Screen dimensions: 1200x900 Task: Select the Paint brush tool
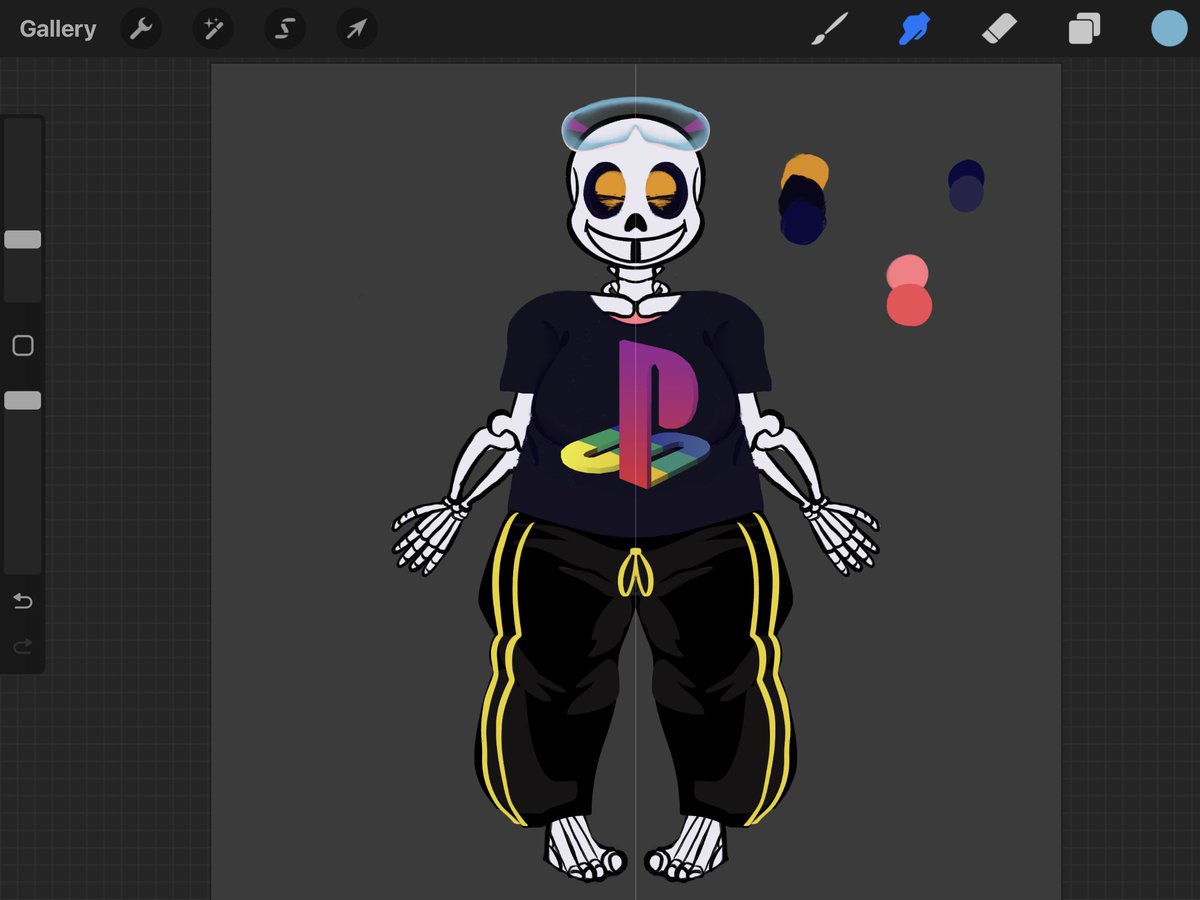[x=830, y=29]
